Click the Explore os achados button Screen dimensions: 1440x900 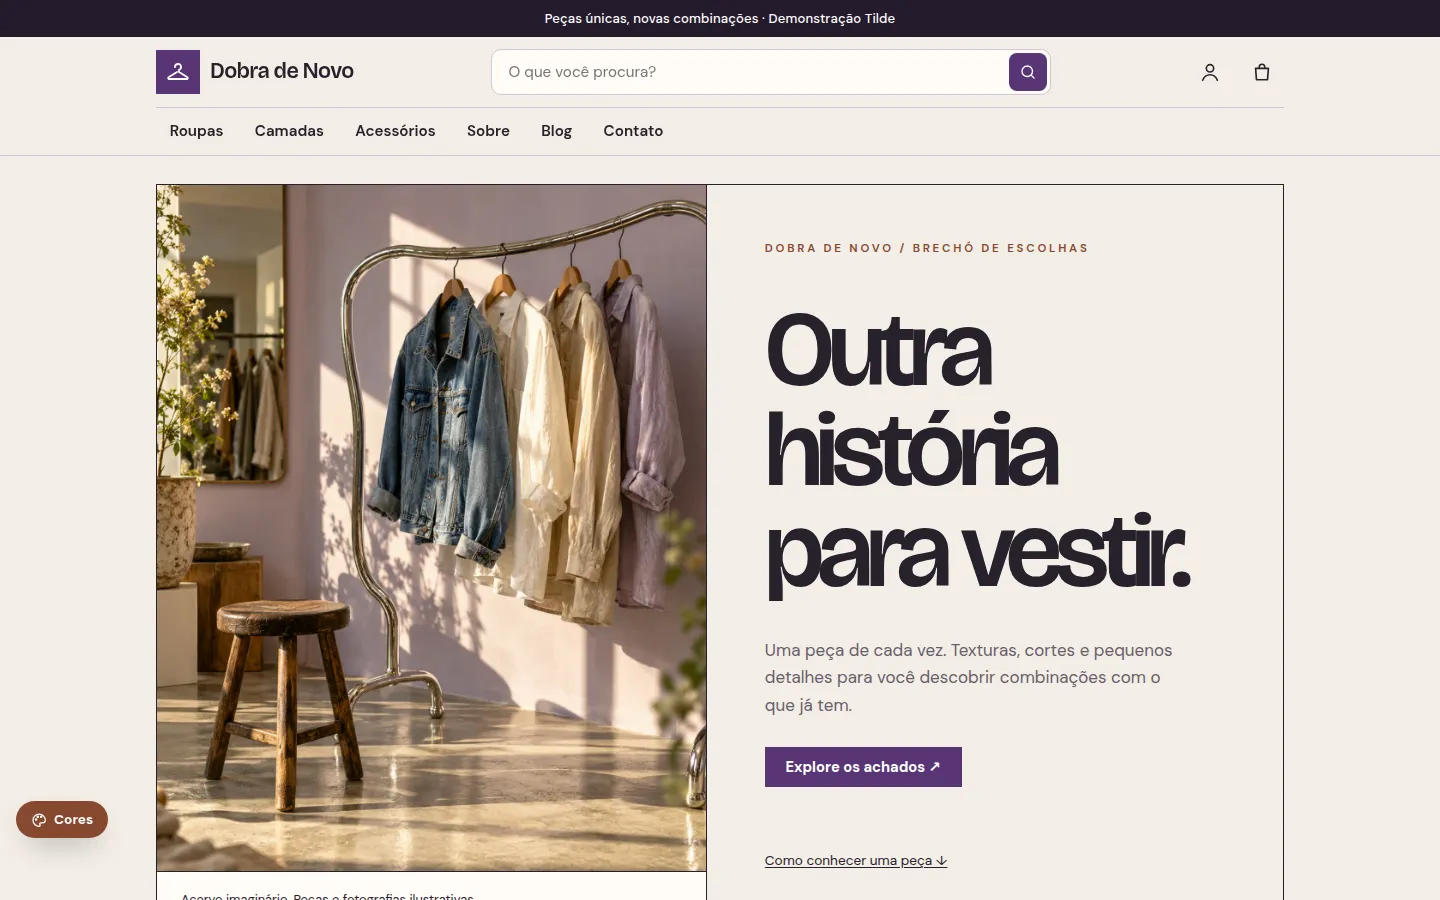[863, 767]
